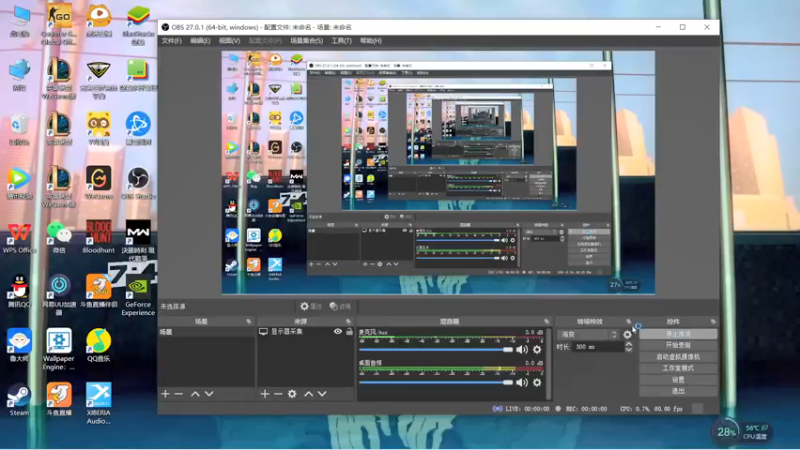Screen dimensions: 800x450
Task: Open the 视图(V) menu in OBS
Action: pyautogui.click(x=229, y=41)
